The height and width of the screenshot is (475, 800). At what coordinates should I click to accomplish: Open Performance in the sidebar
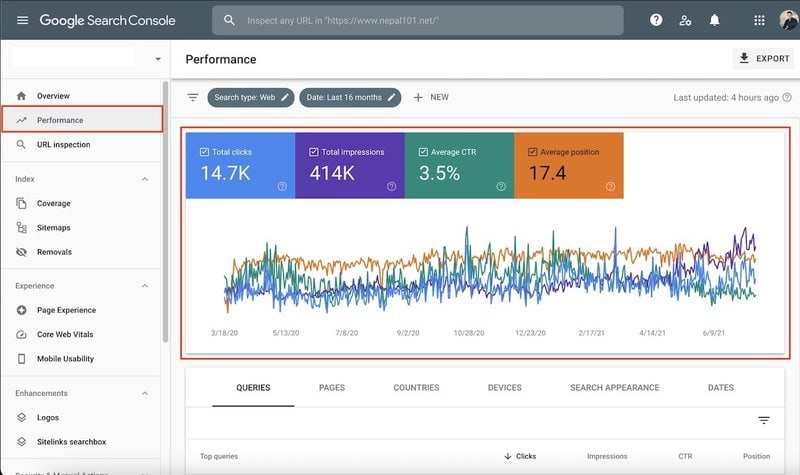pos(82,120)
